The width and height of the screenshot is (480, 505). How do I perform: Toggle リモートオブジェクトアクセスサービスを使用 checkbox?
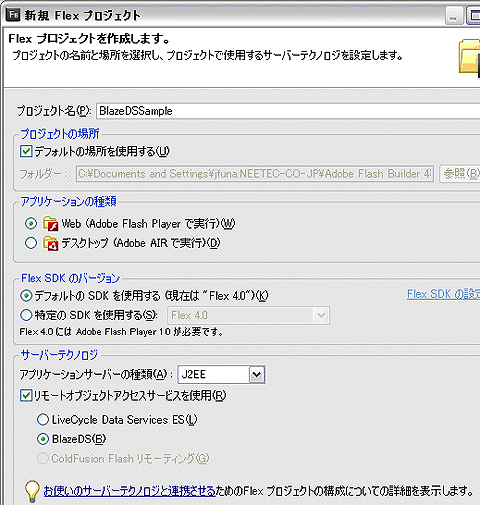pos(26,396)
